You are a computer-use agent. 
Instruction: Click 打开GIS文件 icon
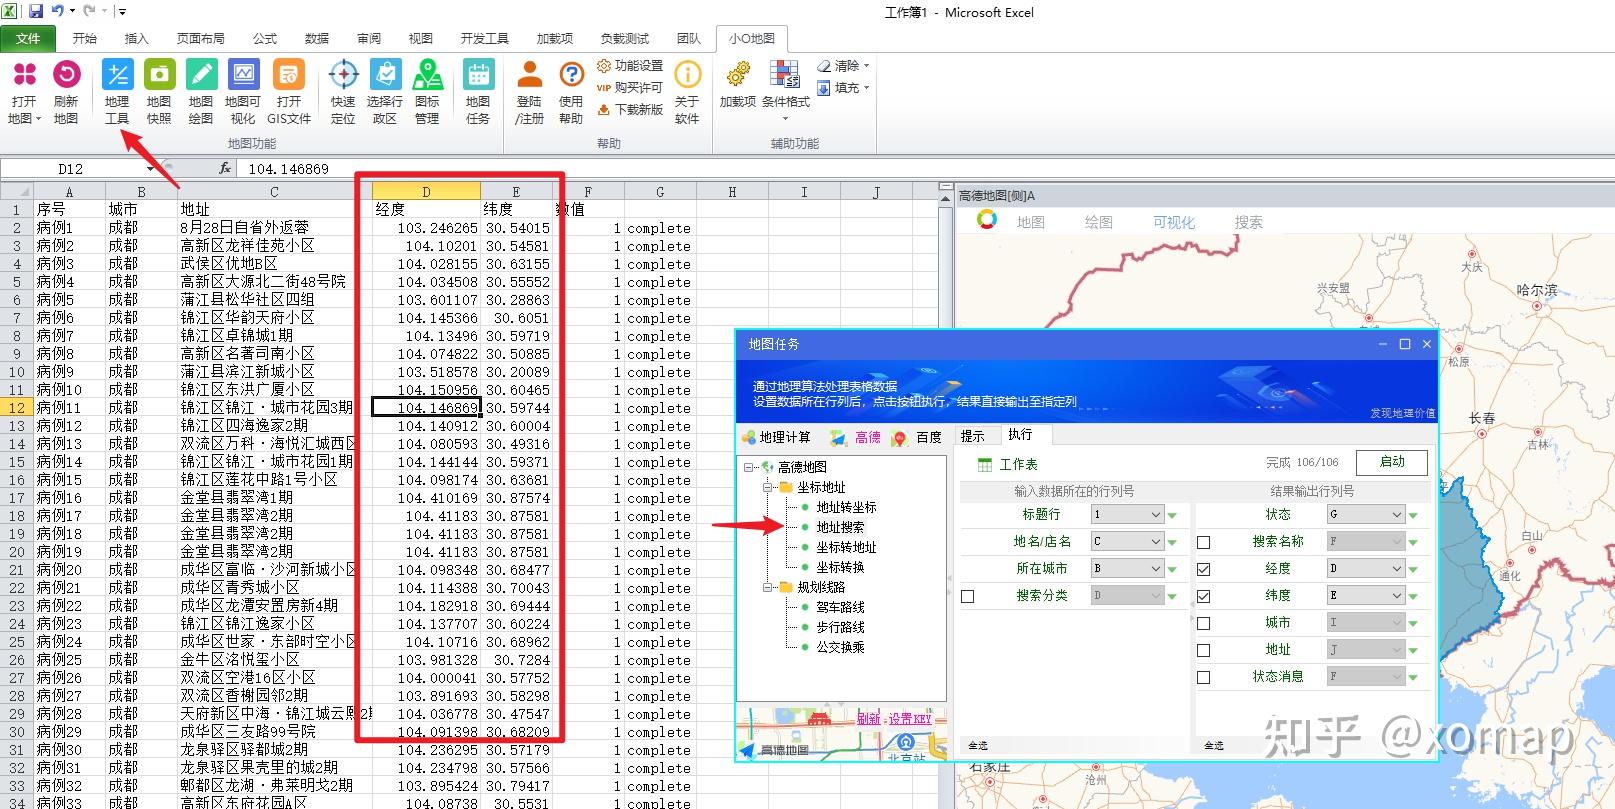pos(289,91)
